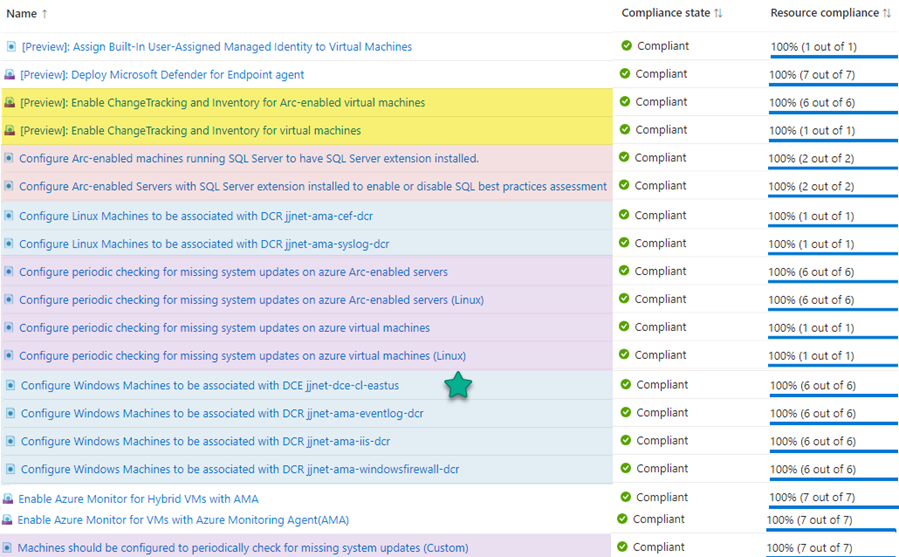Click initiative icon beside ChangeTracking for Arc-enabled virtual machines
The width and height of the screenshot is (899, 557).
click(x=10, y=103)
